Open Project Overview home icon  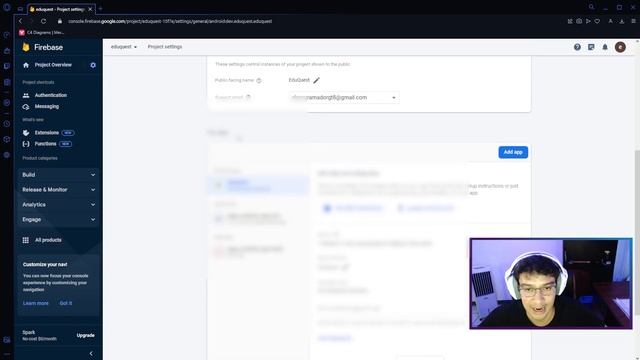tap(26, 65)
